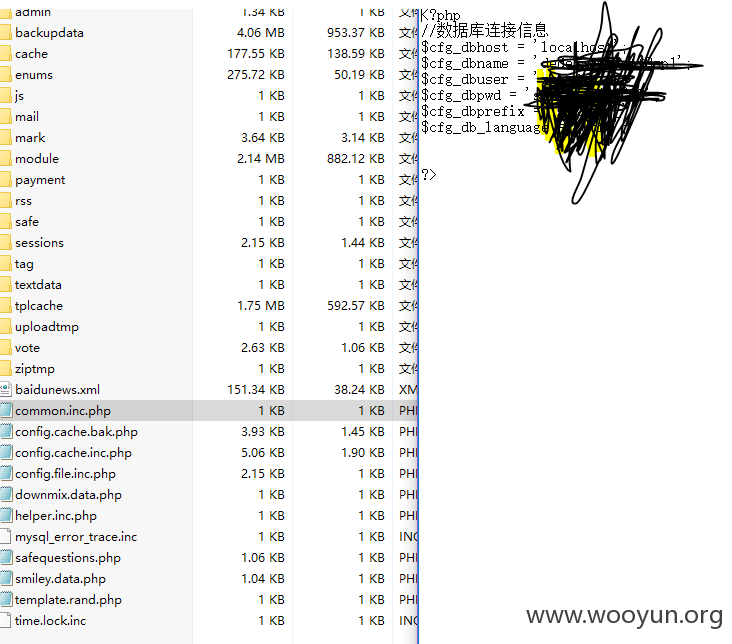Click the payment folder icon
Screen dimensions: 732x644
[x=5, y=180]
